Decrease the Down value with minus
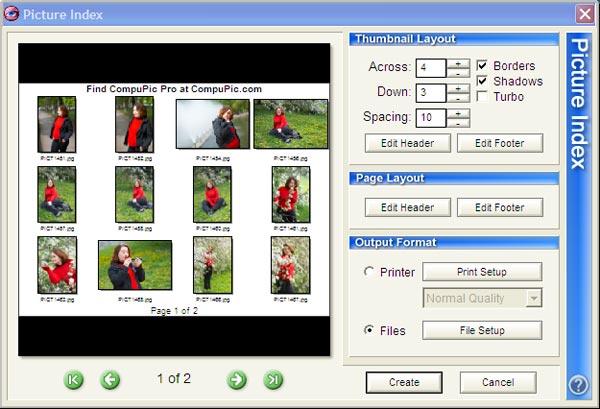 (458, 98)
